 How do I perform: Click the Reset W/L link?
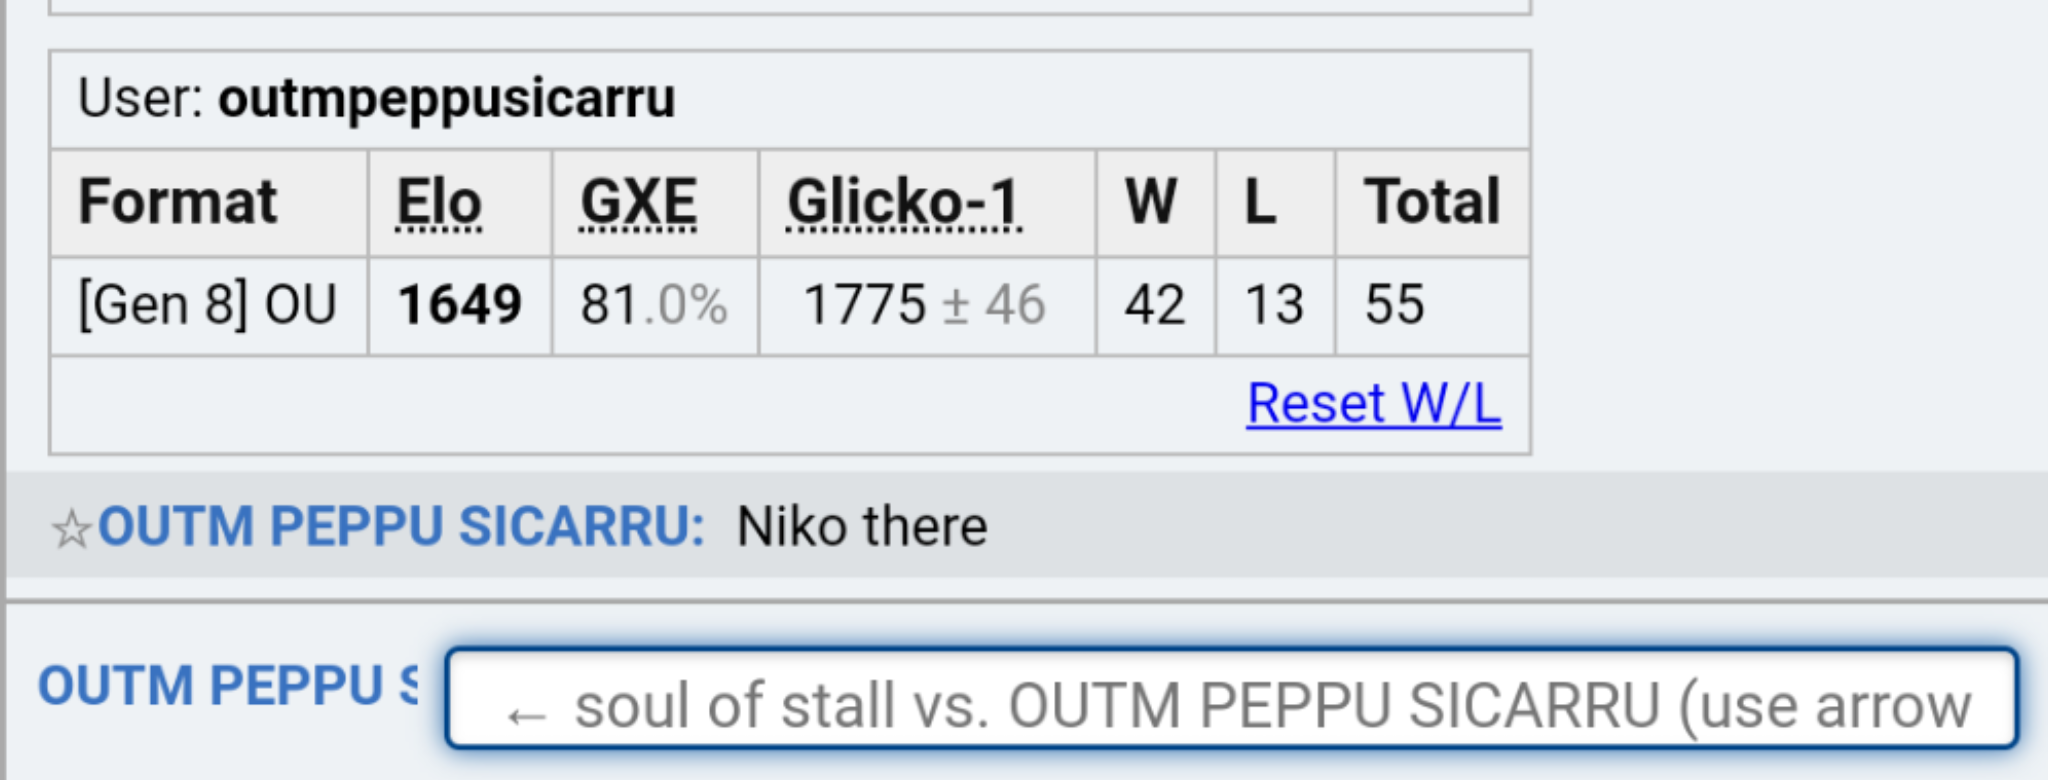(x=1373, y=403)
